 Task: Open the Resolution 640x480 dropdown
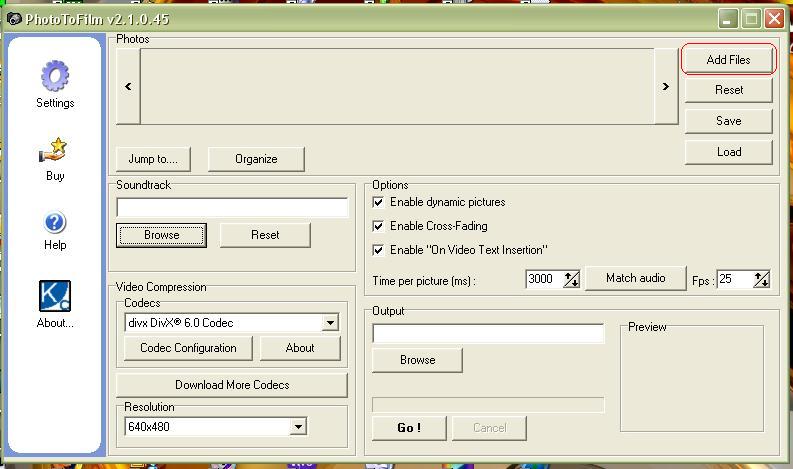click(x=297, y=427)
